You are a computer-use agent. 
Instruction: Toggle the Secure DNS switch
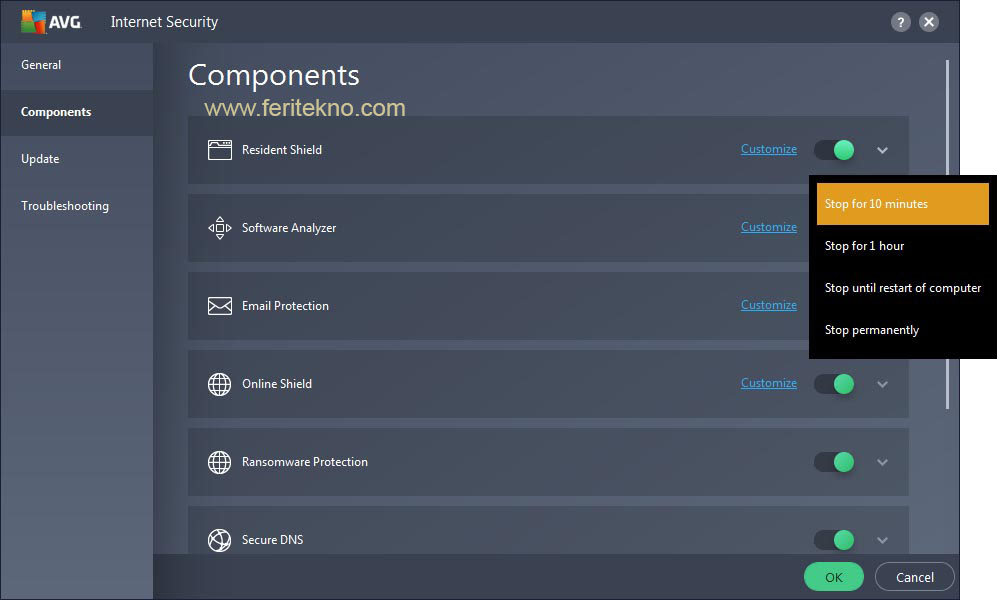tap(834, 540)
